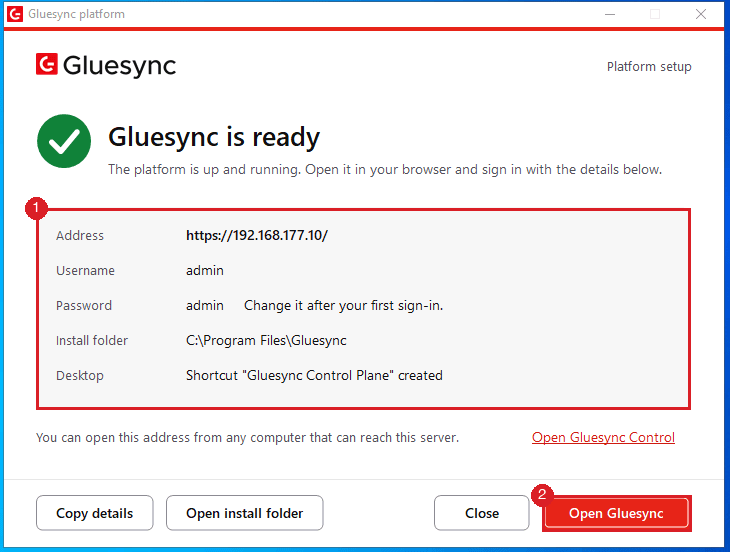Click the Open Gluesync button
The height and width of the screenshot is (552, 730).
point(616,513)
